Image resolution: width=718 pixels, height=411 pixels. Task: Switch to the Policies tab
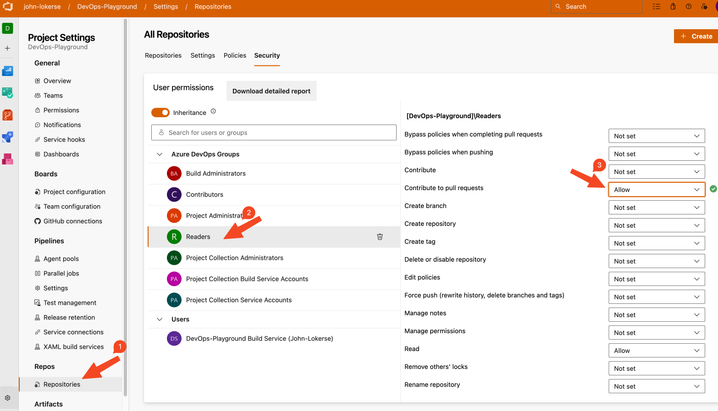pyautogui.click(x=234, y=55)
